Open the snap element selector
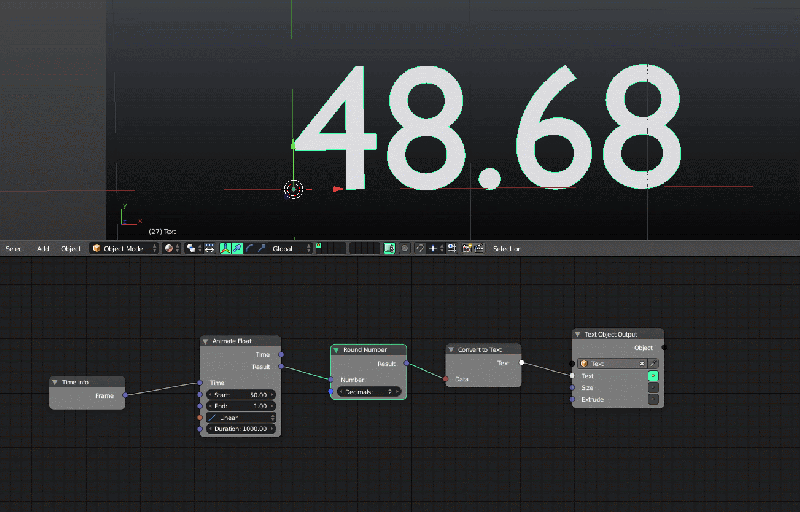 pyautogui.click(x=435, y=248)
